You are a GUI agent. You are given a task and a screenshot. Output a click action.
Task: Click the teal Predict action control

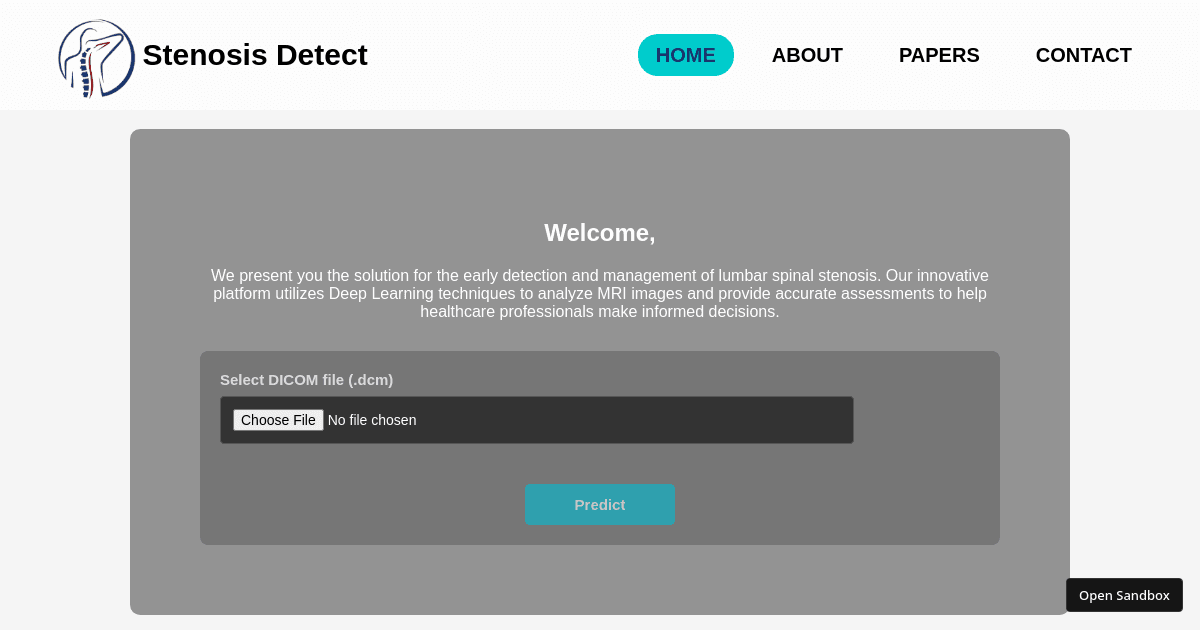[x=600, y=504]
